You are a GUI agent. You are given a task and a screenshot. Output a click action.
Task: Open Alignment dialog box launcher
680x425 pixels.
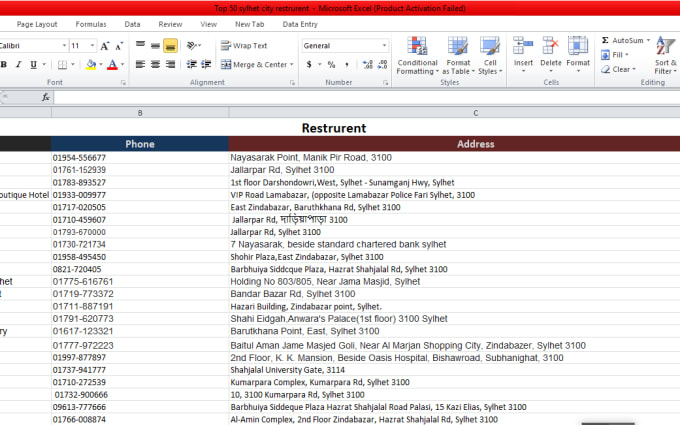(x=292, y=82)
